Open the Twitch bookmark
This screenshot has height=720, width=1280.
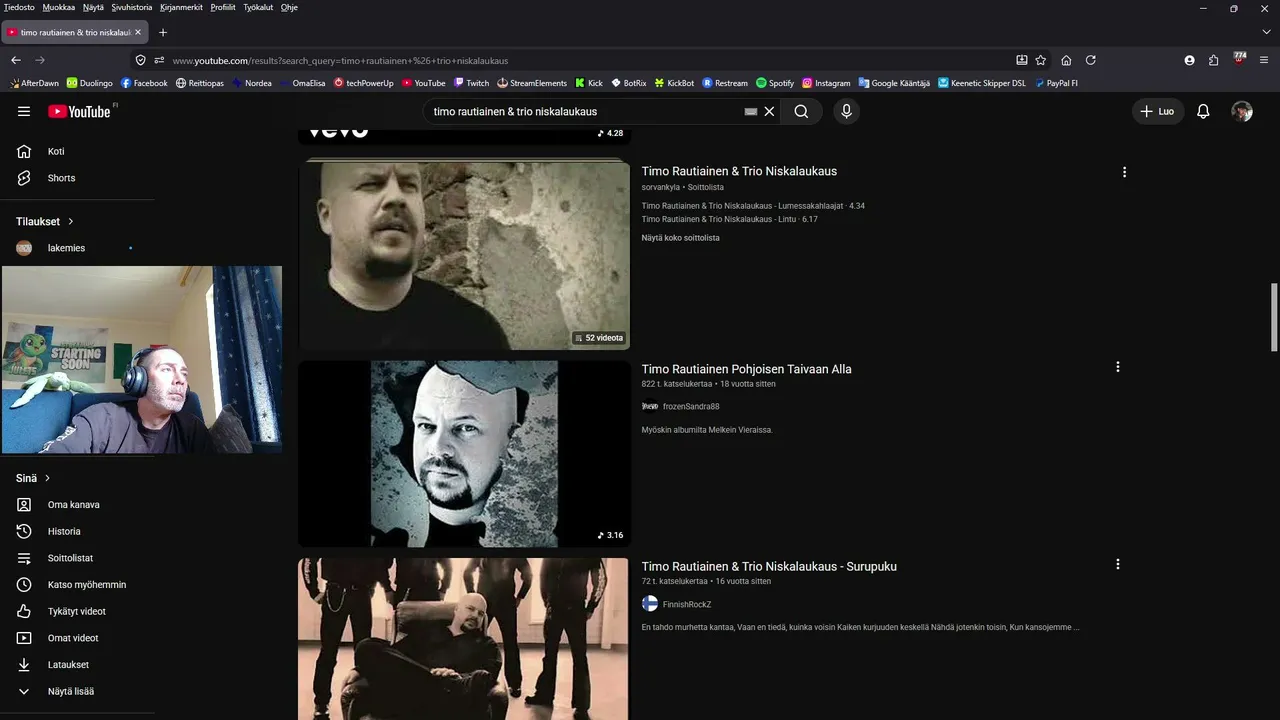click(x=471, y=83)
